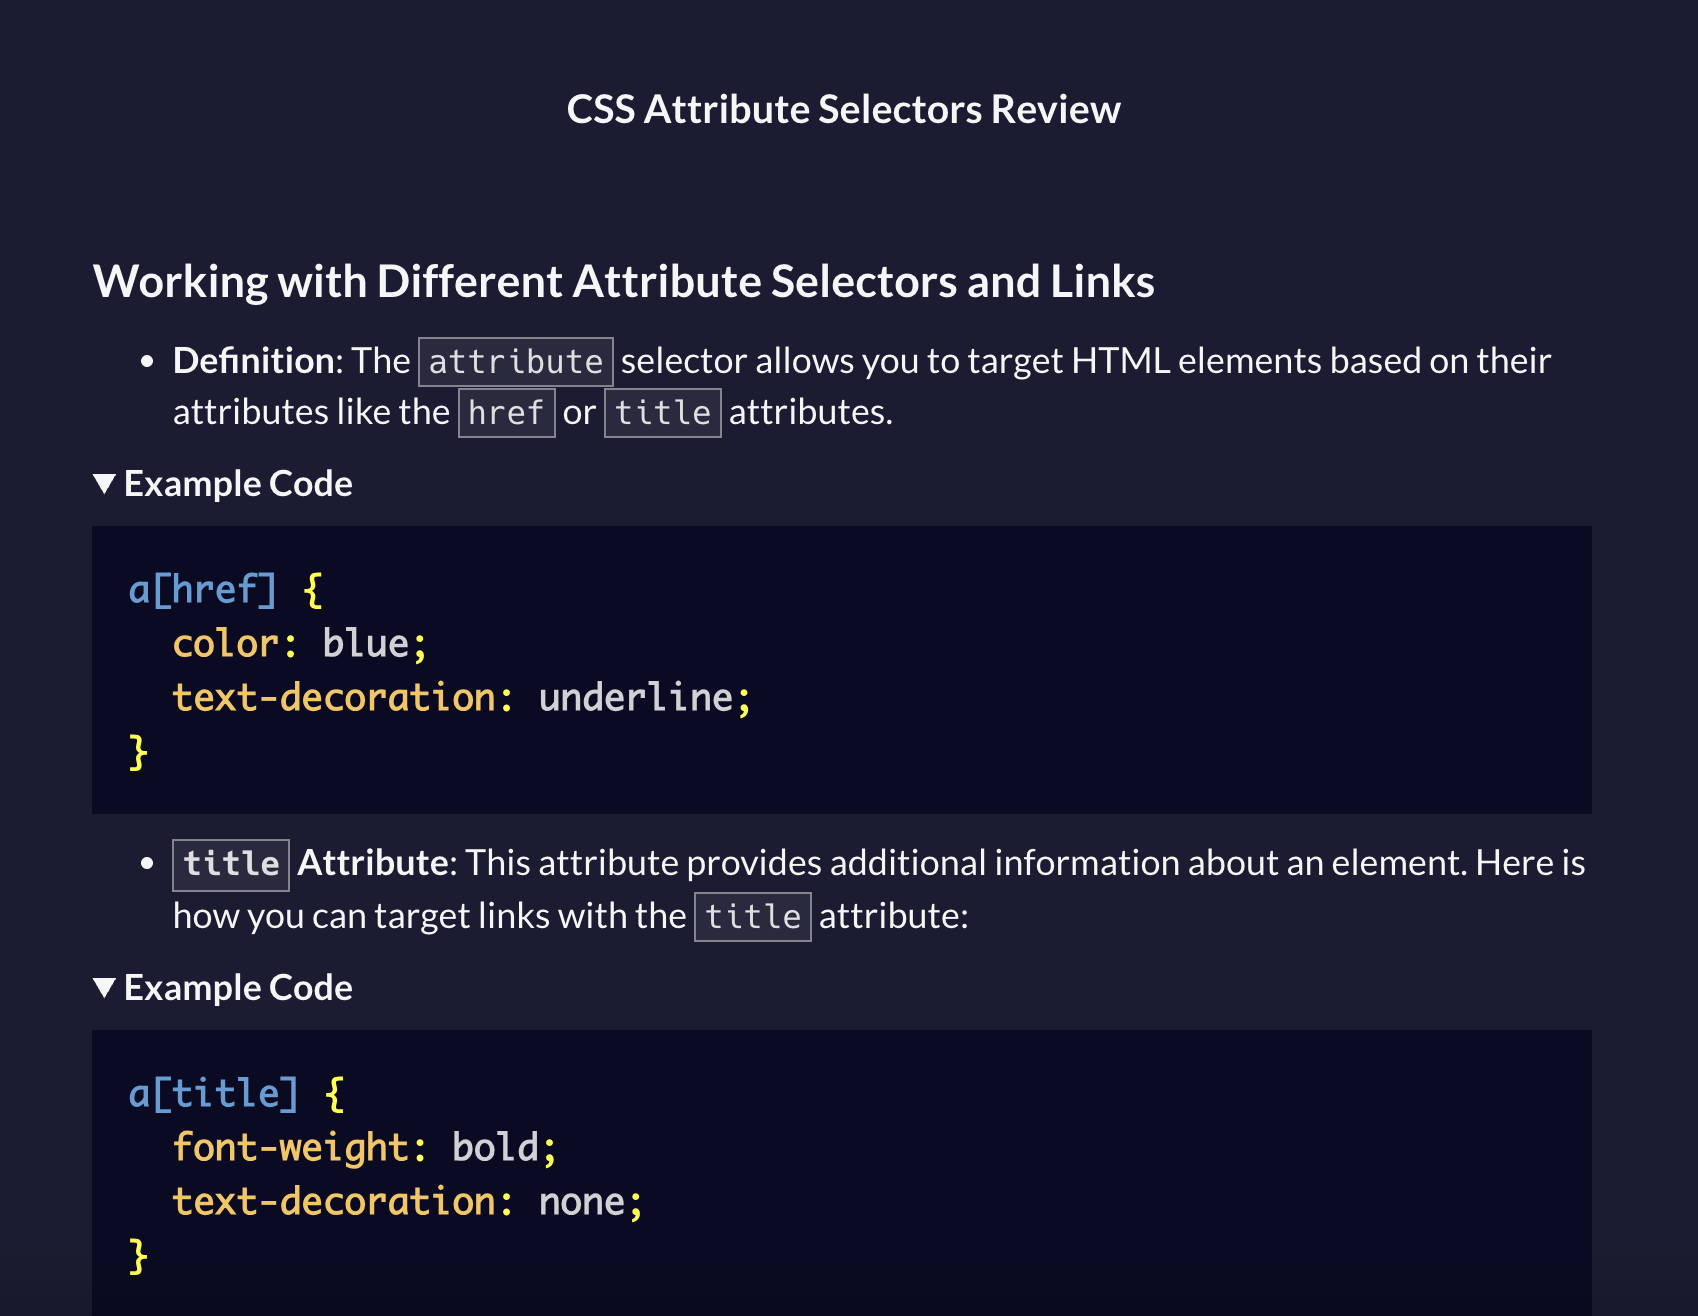
Task: Click the color property in the code
Action: (x=225, y=644)
